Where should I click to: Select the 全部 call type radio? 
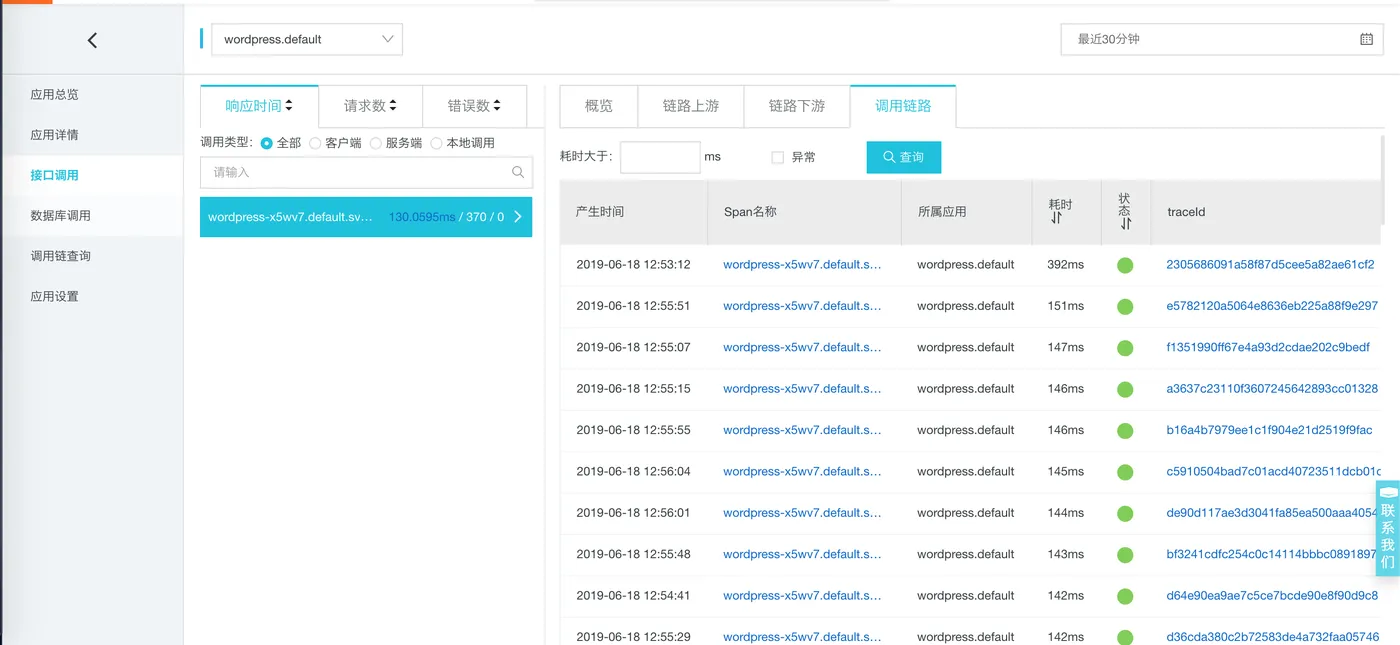267,143
